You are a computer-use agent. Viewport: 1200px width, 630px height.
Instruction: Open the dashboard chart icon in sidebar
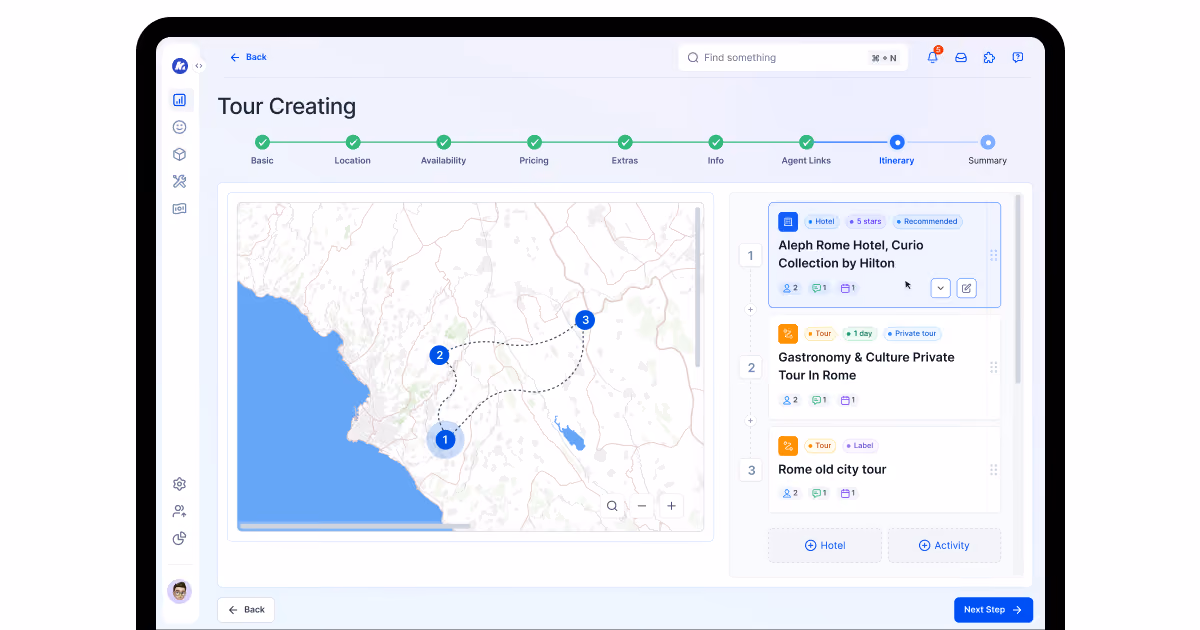tap(180, 100)
